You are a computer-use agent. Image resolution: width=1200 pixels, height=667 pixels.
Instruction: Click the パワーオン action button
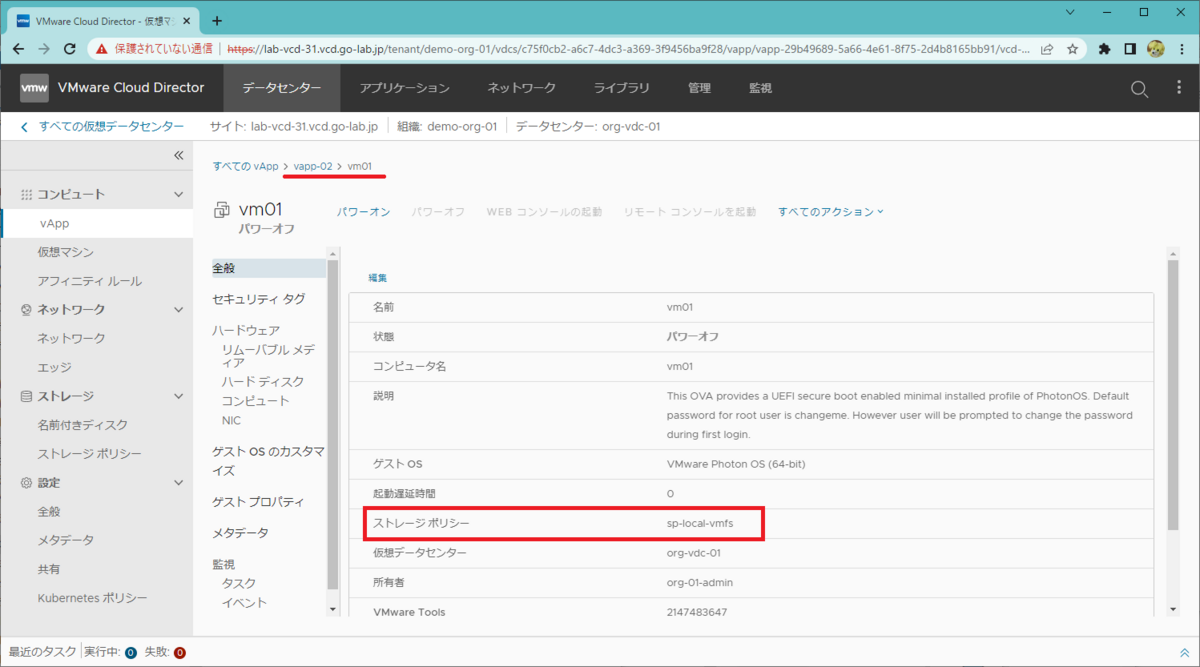(363, 212)
